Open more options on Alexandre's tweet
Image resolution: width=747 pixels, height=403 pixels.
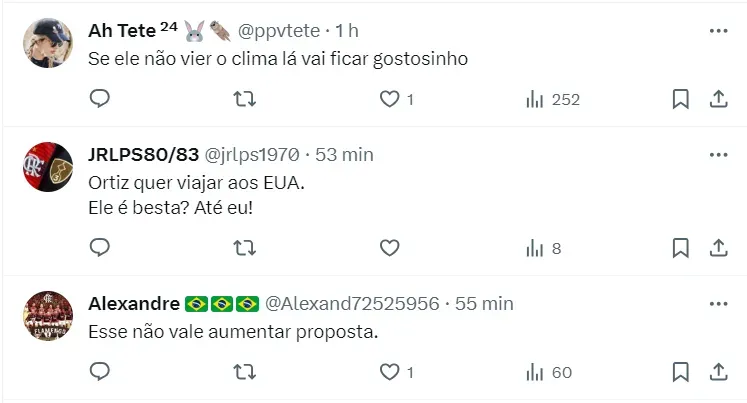[x=718, y=304]
